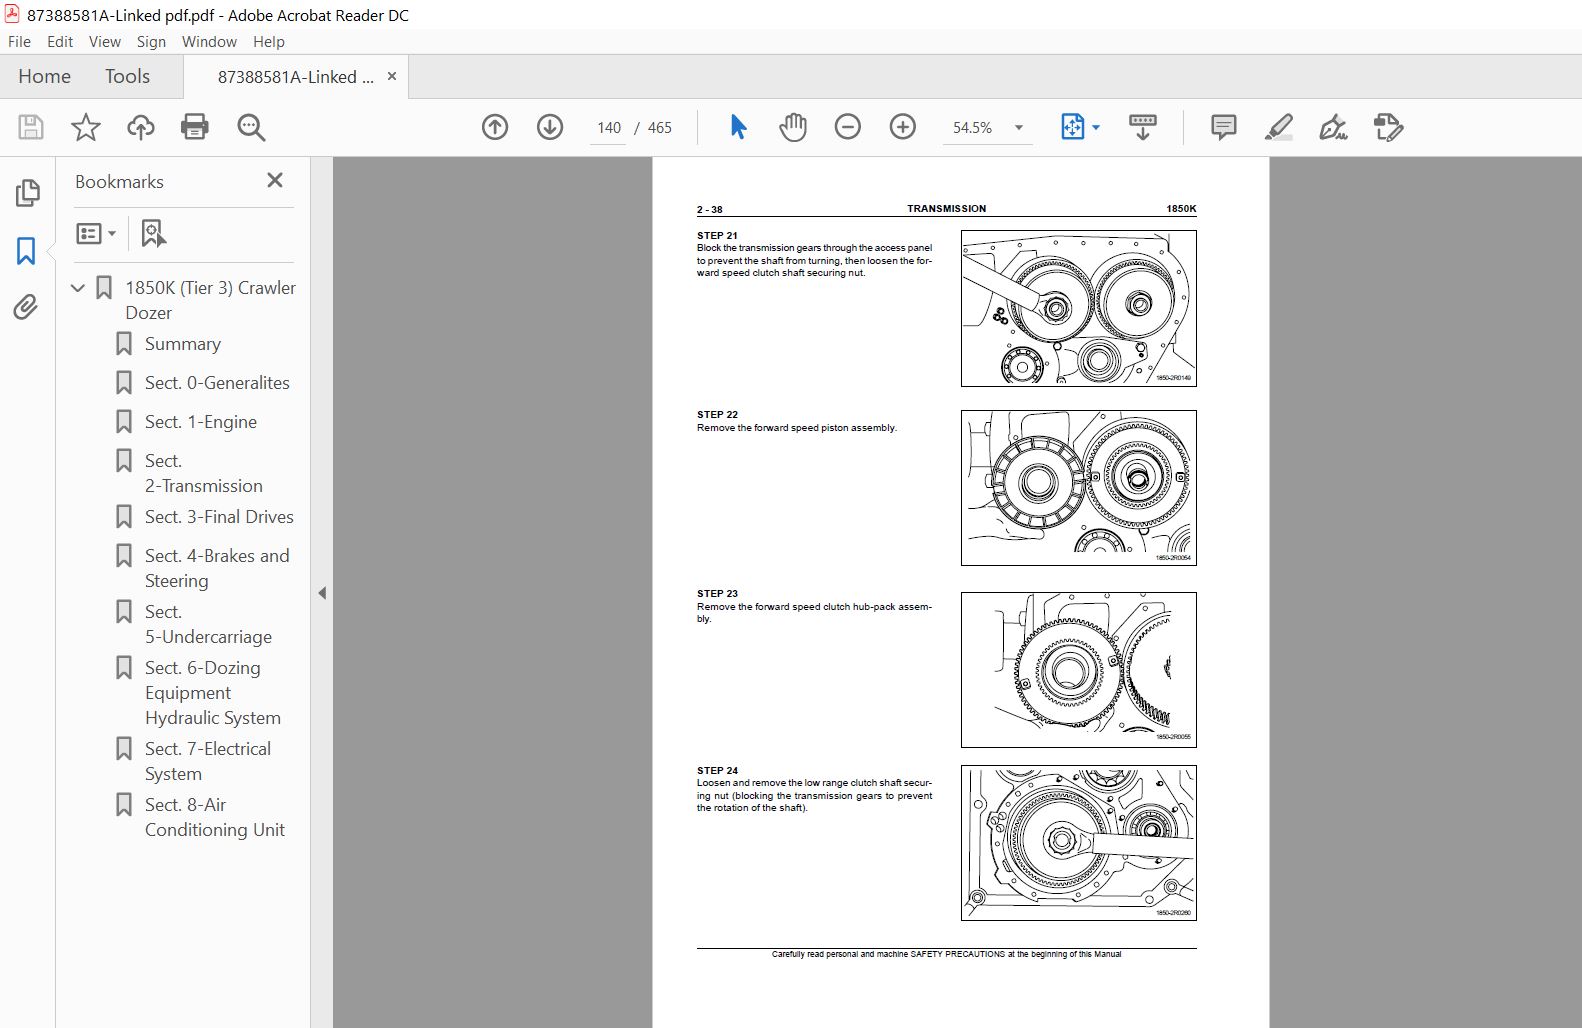Image resolution: width=1582 pixels, height=1028 pixels.
Task: Select the 87388581A-Linked document tab
Action: 296,77
